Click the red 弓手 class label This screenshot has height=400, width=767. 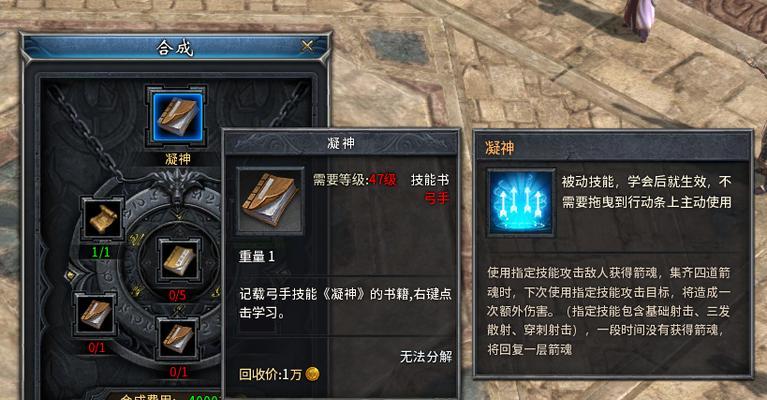(x=436, y=198)
